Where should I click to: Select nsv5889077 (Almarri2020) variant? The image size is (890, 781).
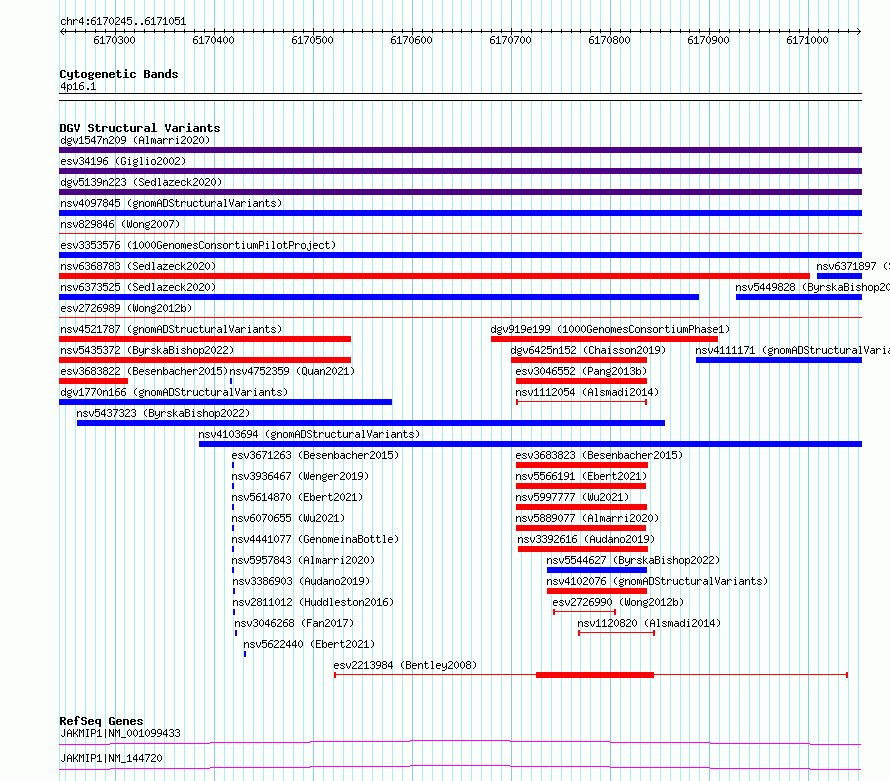(587, 518)
